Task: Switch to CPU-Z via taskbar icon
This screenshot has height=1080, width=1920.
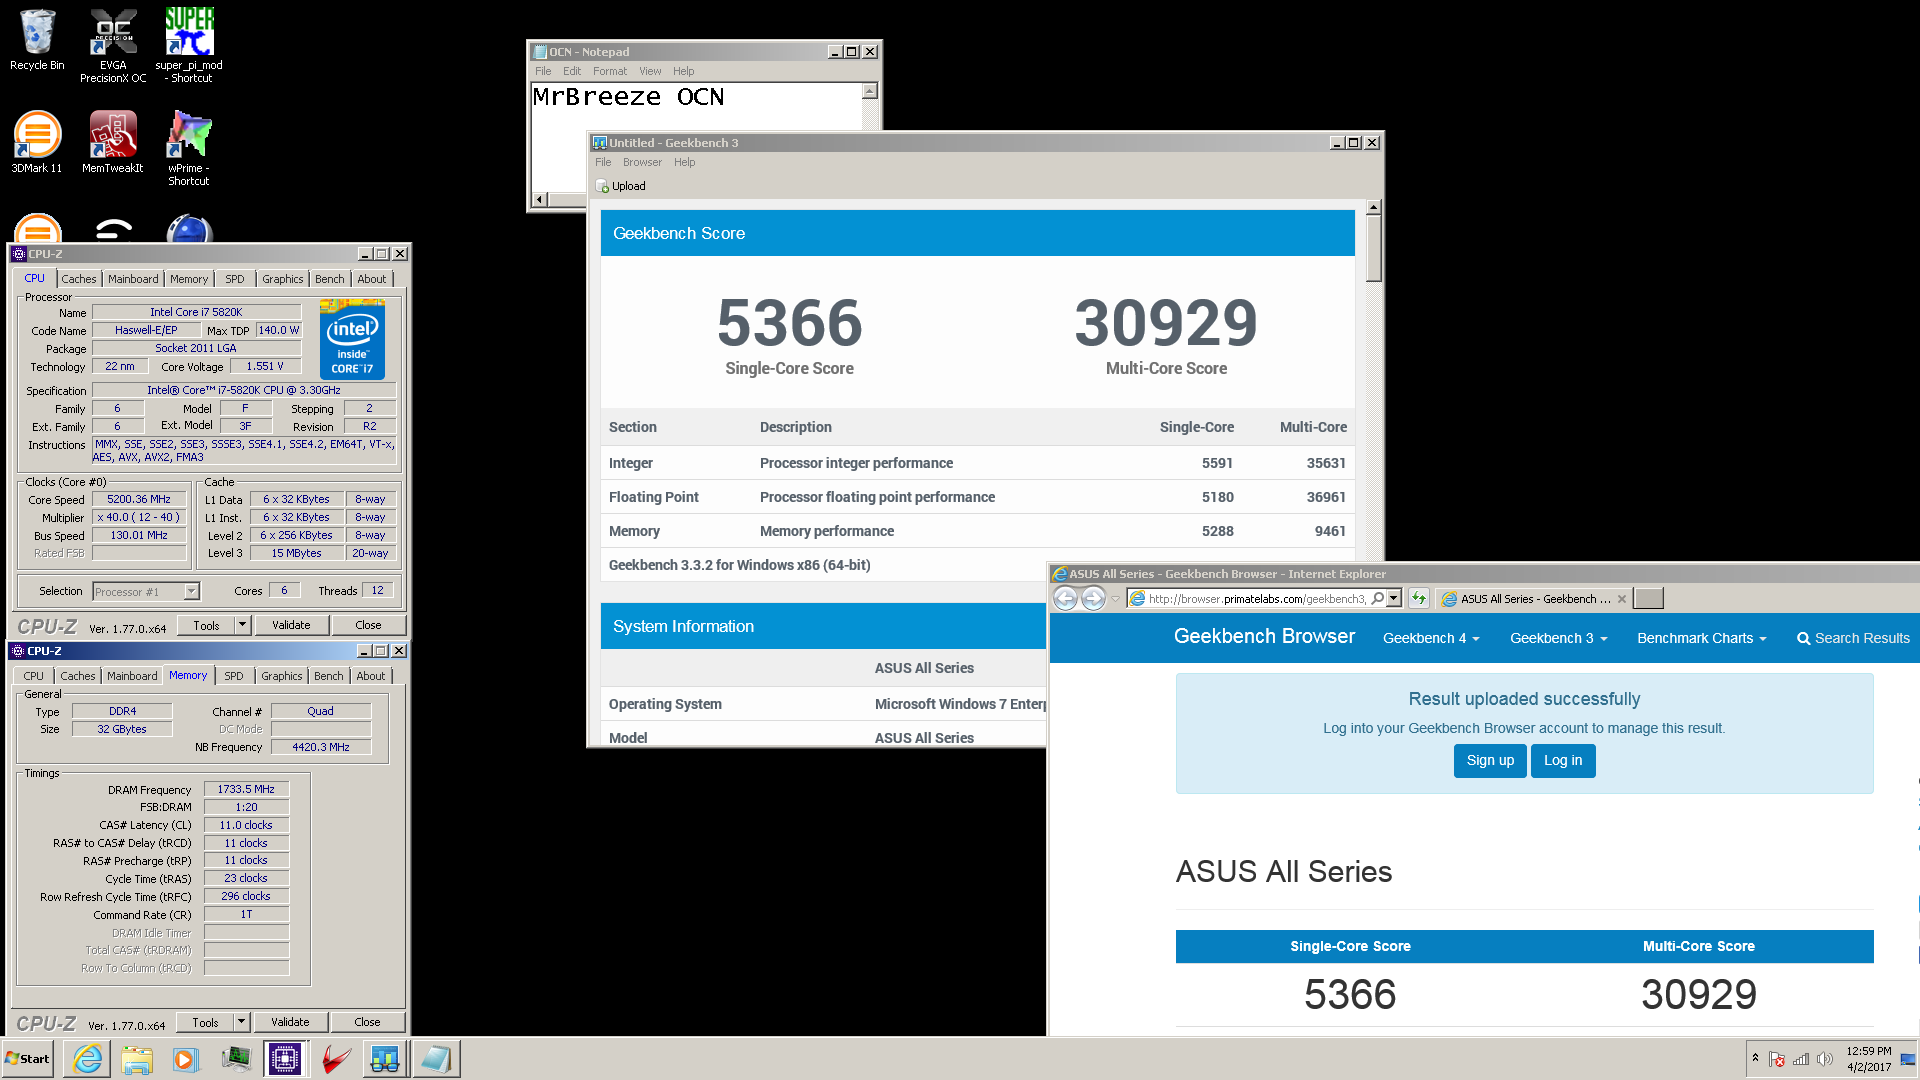Action: (285, 1059)
